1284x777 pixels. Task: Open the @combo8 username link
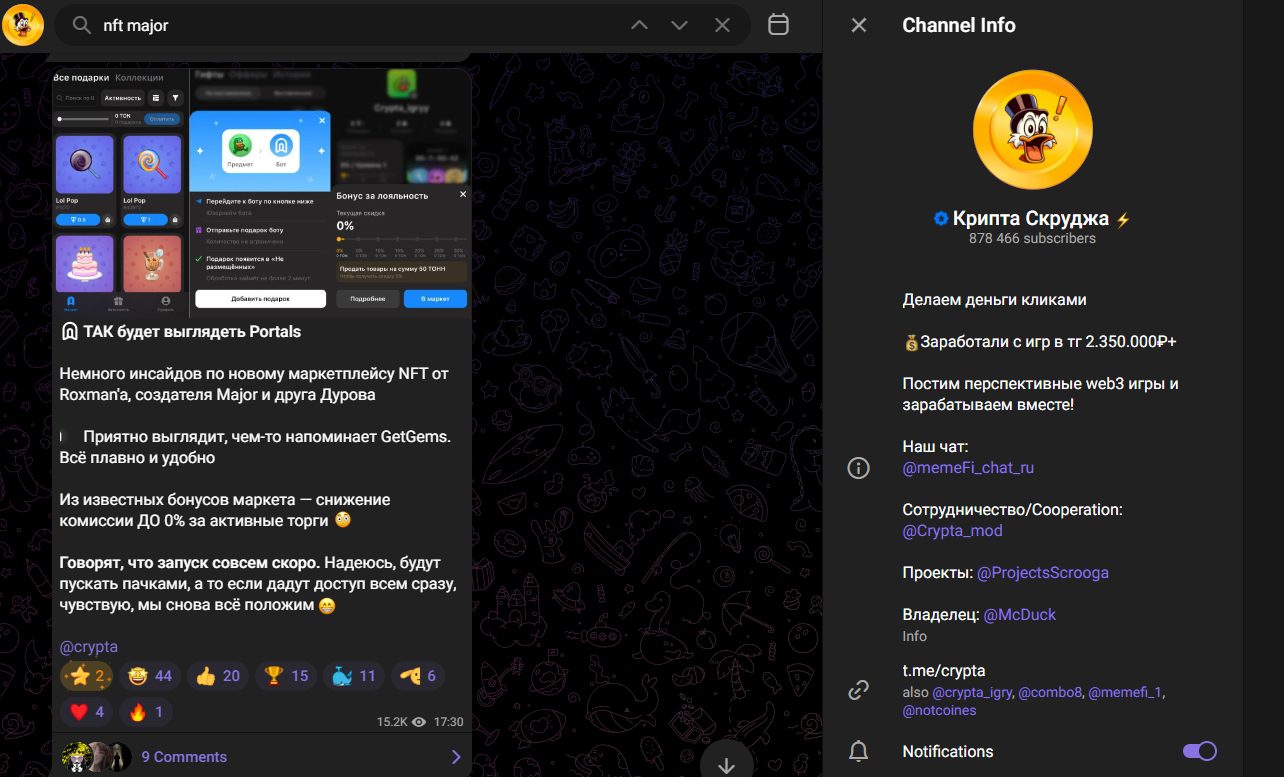pos(1050,692)
